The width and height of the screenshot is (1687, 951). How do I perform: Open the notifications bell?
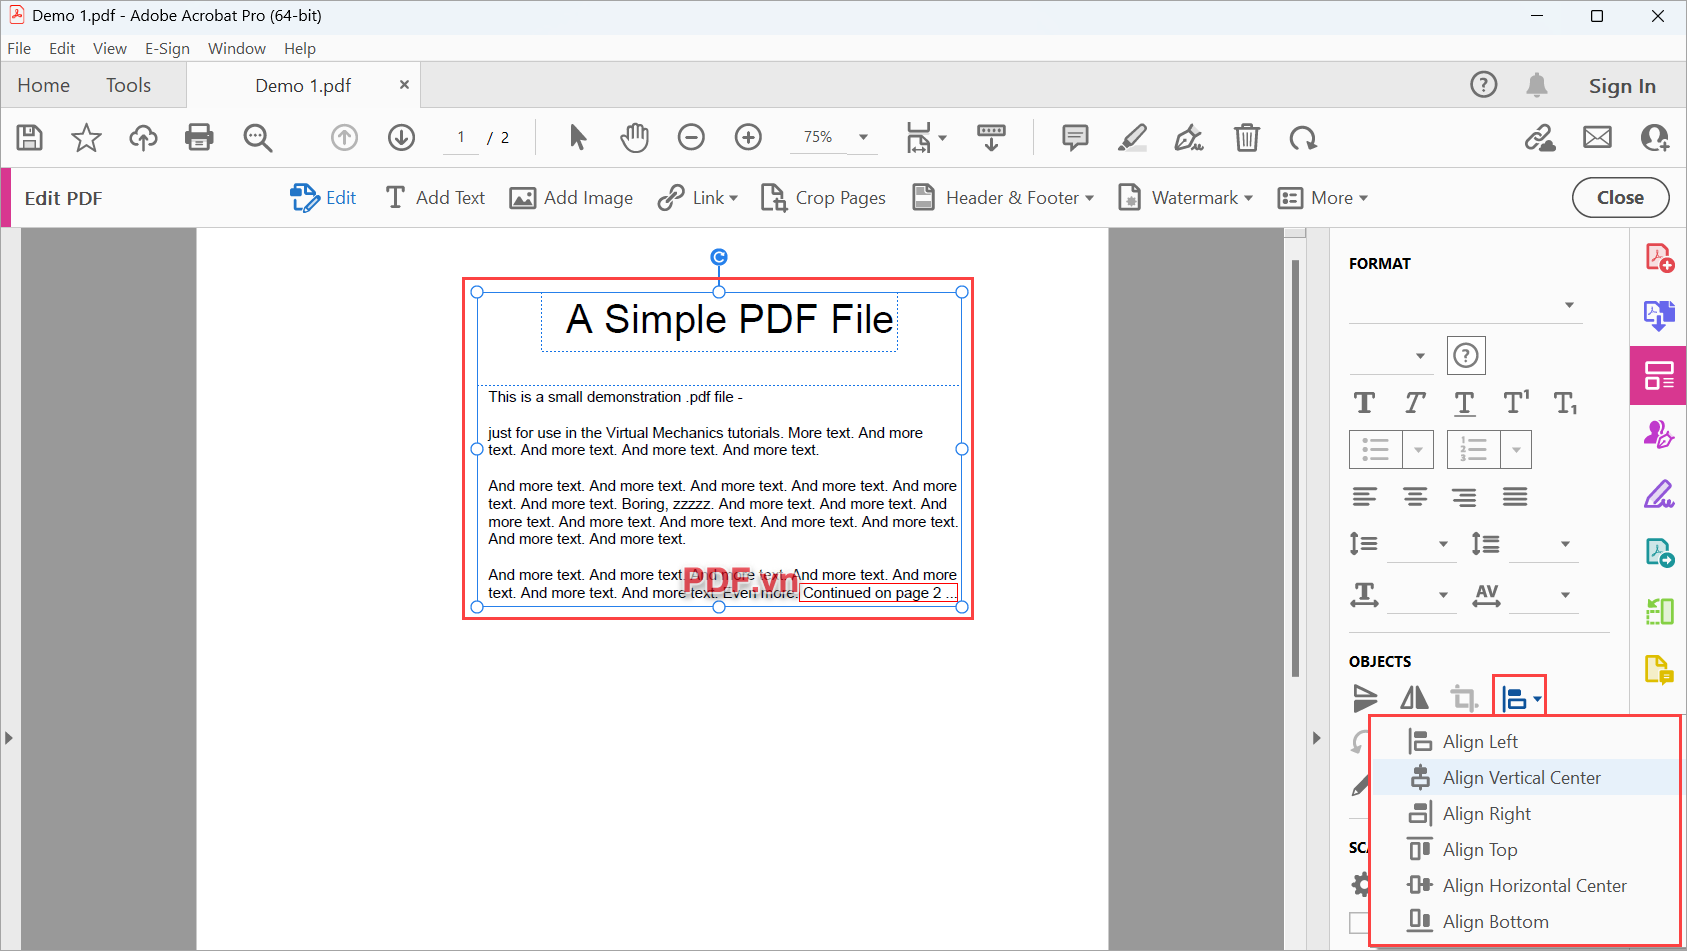pyautogui.click(x=1537, y=85)
